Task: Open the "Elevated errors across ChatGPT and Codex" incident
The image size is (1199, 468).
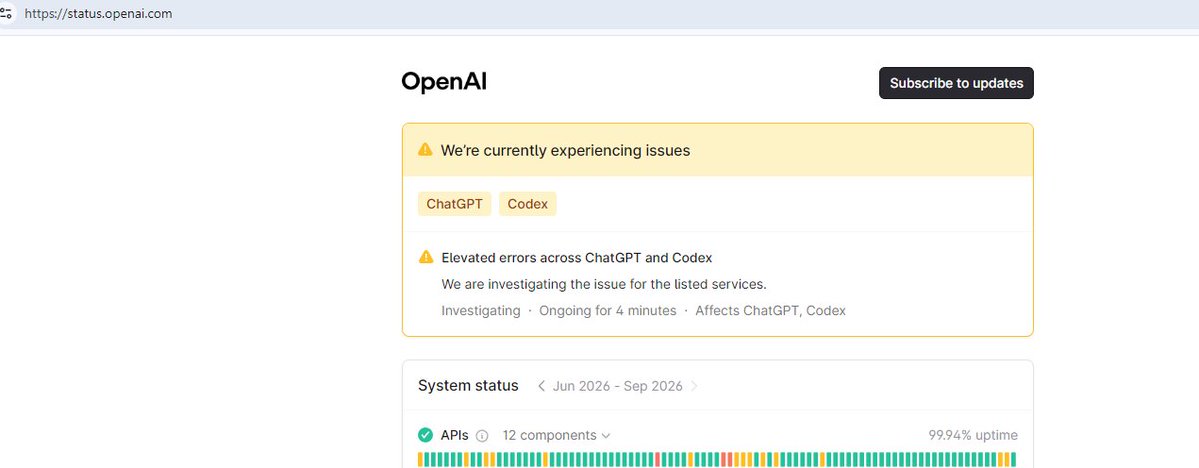Action: 577,258
